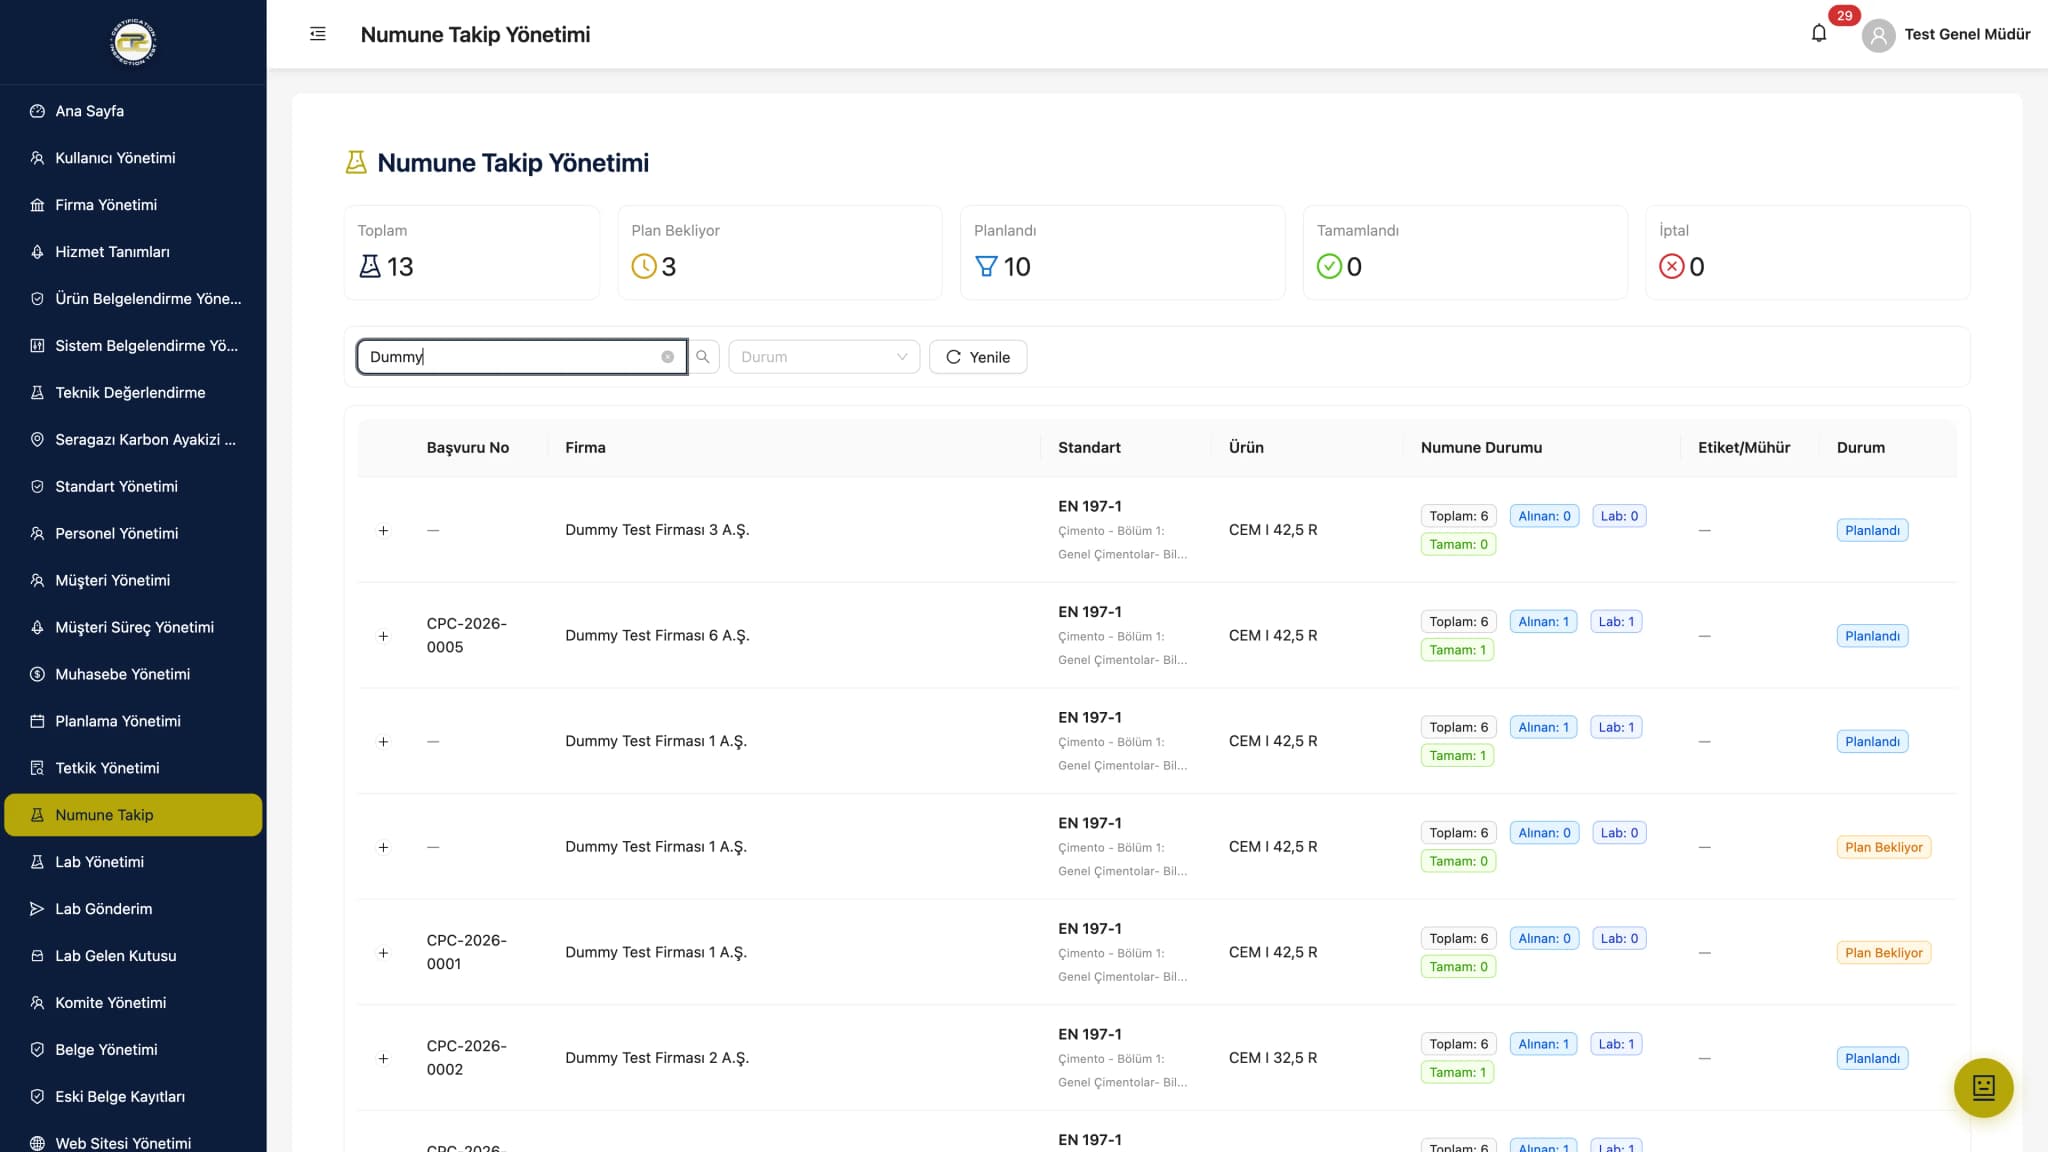Image resolution: width=2048 pixels, height=1152 pixels.
Task: Open Müşteri Süreç Yönetimi menu item
Action: (x=133, y=628)
